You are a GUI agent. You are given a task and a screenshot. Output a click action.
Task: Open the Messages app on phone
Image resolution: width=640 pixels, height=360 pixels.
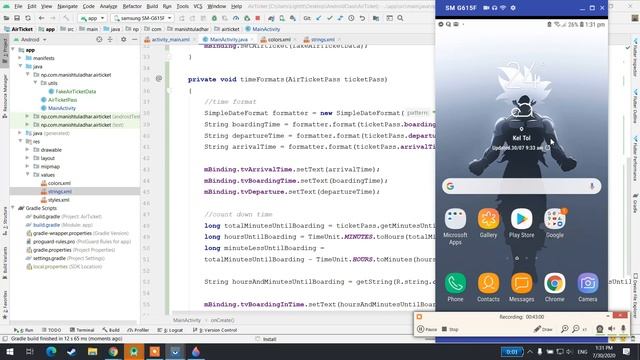[x=521, y=287]
